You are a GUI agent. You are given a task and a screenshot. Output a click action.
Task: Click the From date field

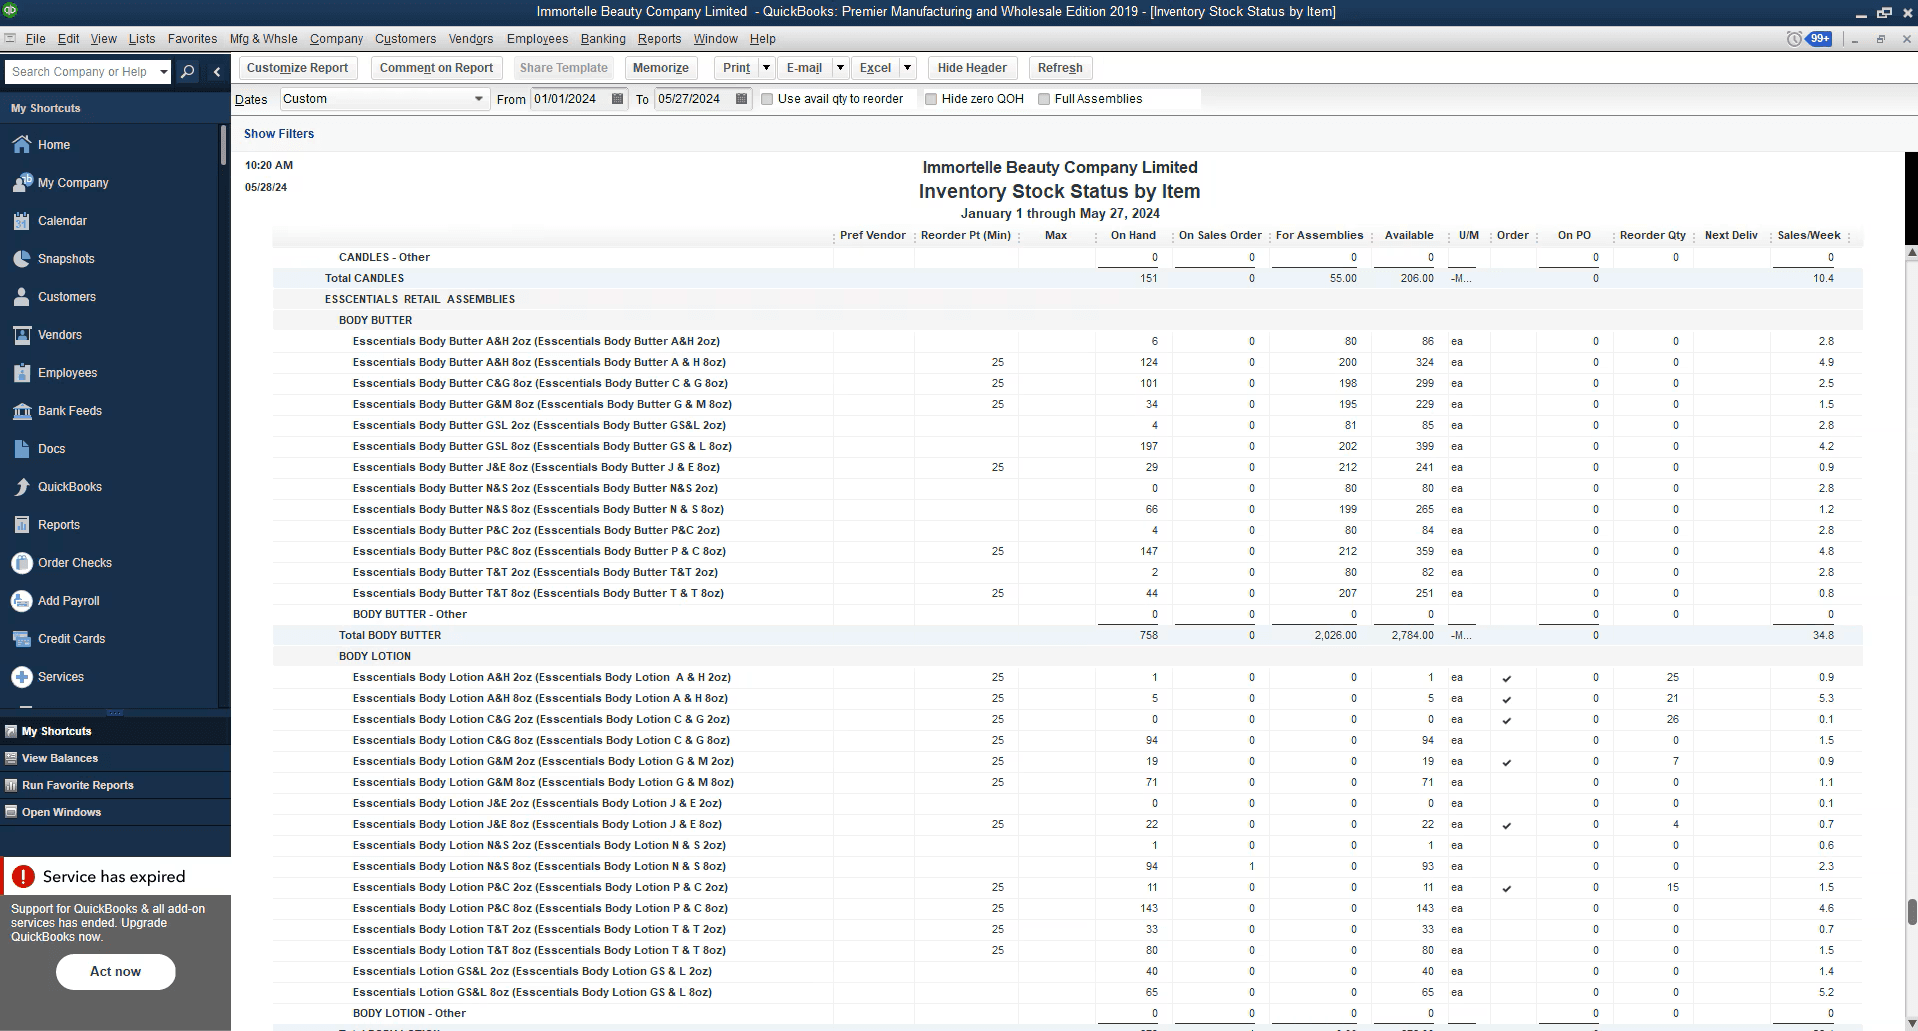[x=569, y=99]
